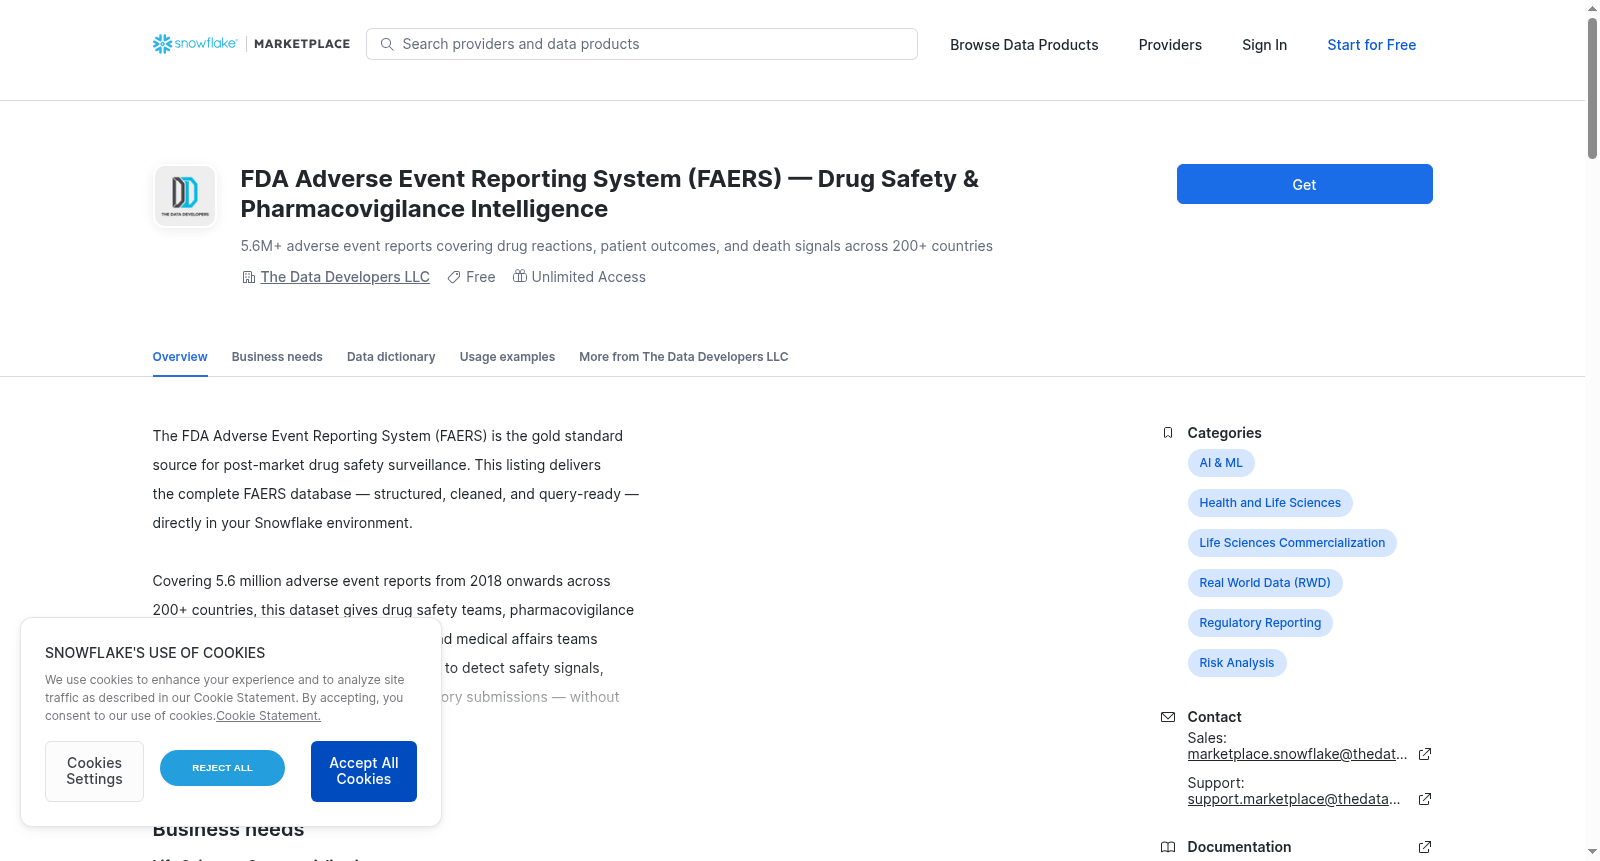The height and width of the screenshot is (861, 1600).
Task: Open Browse Data Products
Action: pyautogui.click(x=1024, y=45)
